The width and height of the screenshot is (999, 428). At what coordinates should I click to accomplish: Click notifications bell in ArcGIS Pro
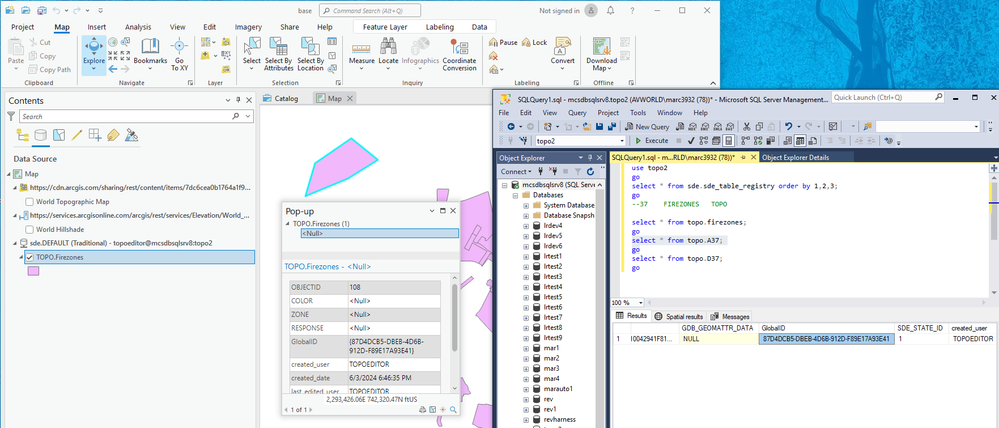(611, 10)
